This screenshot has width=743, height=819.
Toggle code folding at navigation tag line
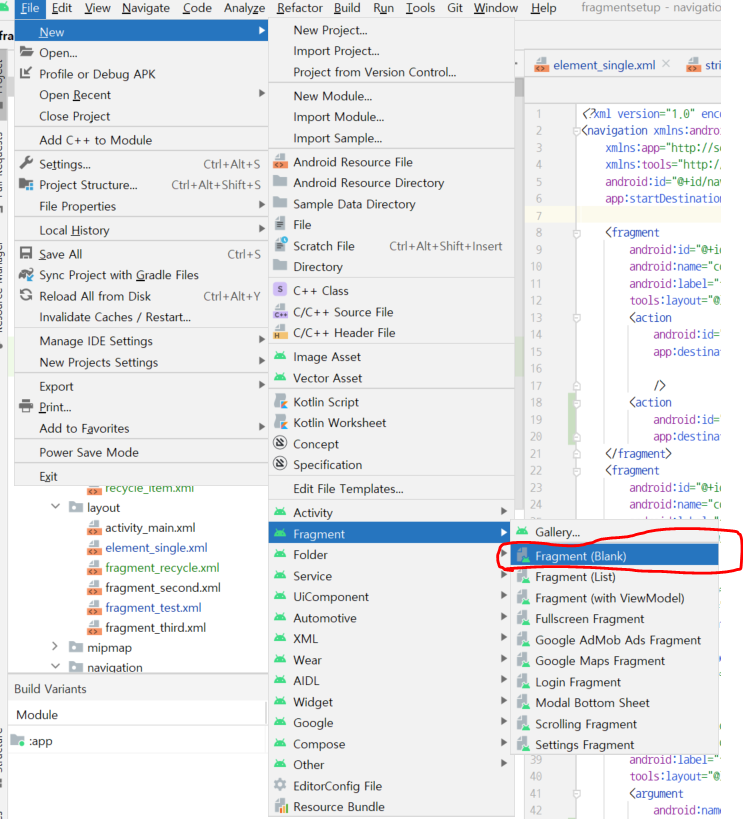576,131
